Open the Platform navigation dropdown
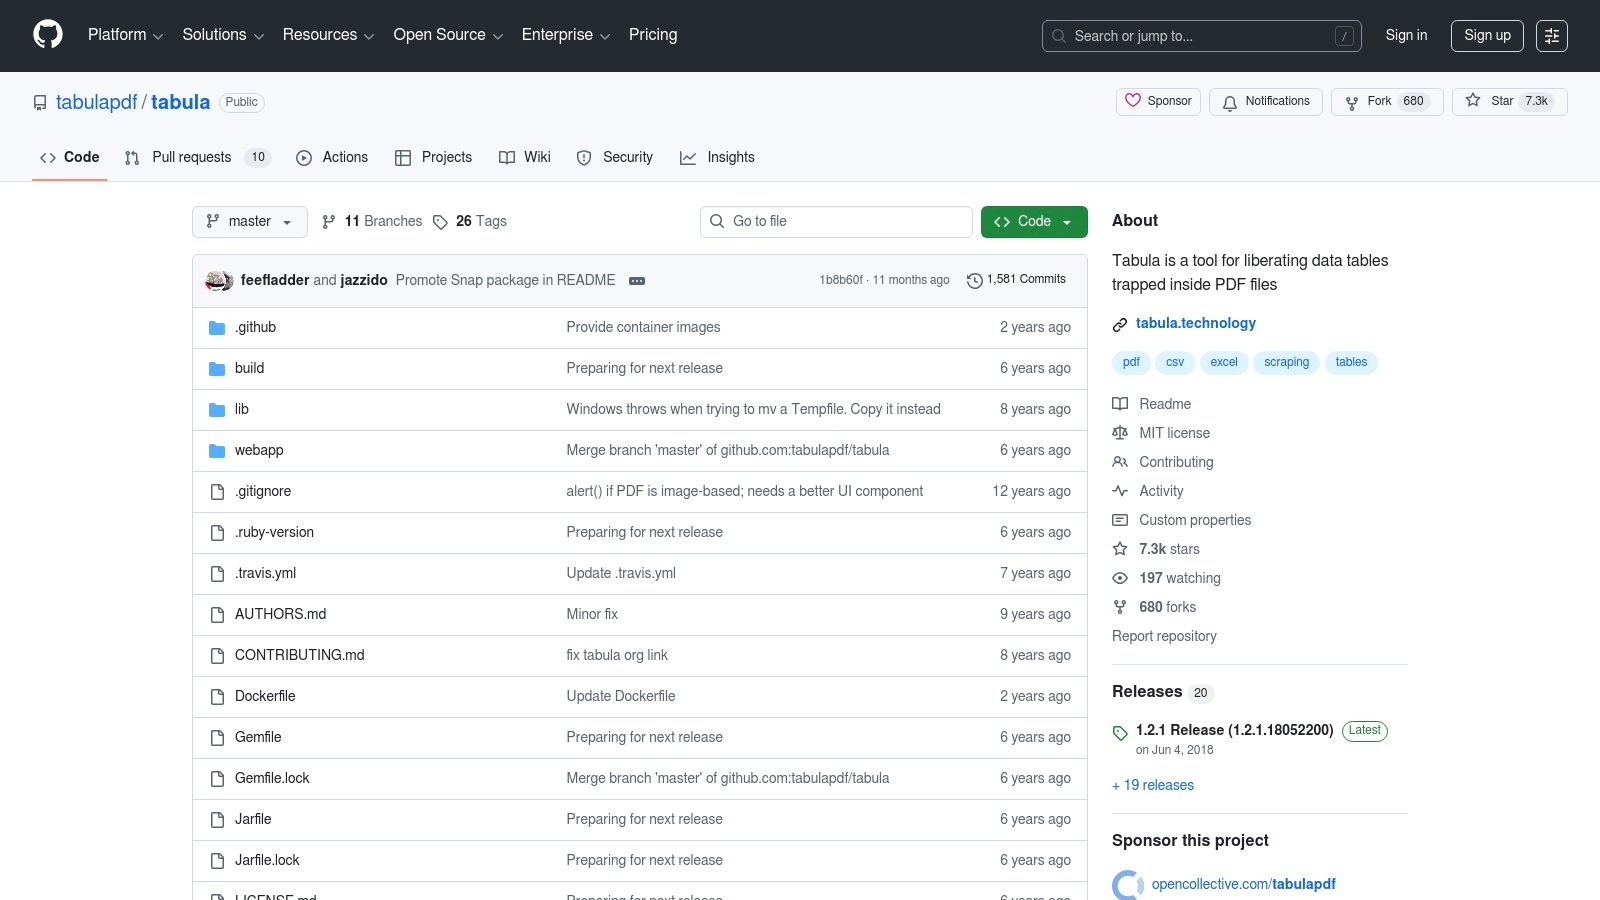 click(x=124, y=35)
